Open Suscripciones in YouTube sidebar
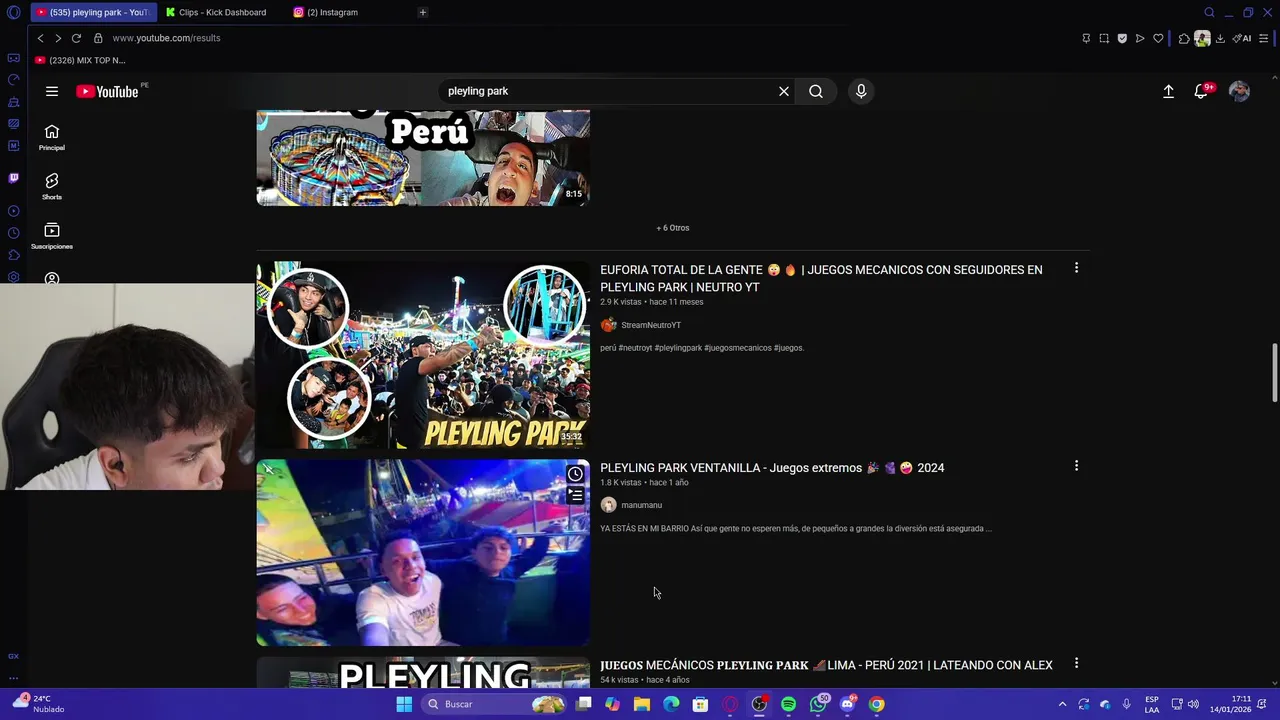 tap(52, 236)
